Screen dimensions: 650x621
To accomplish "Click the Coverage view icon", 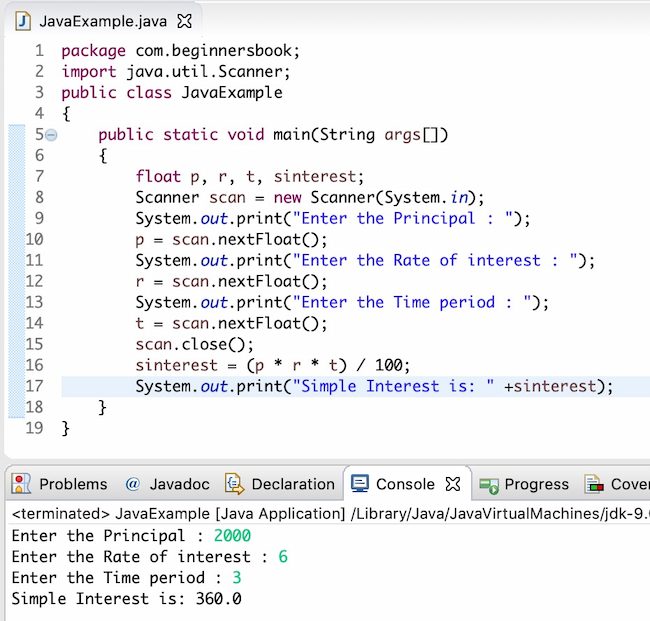I will pos(594,484).
